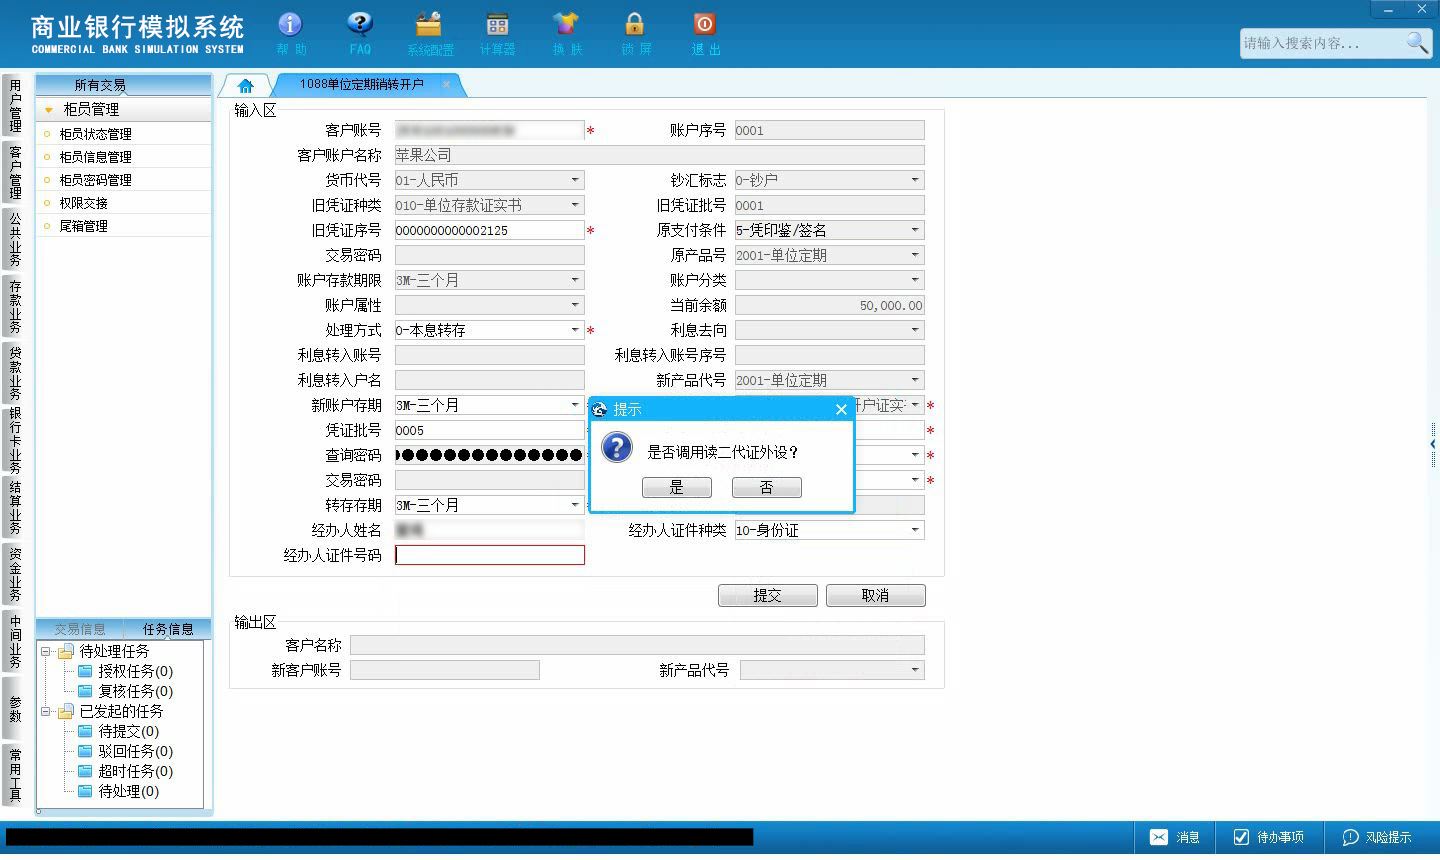Screen dimensions: 1440x860
Task: Open the 经办人证件种类 dropdown
Action: (915, 530)
